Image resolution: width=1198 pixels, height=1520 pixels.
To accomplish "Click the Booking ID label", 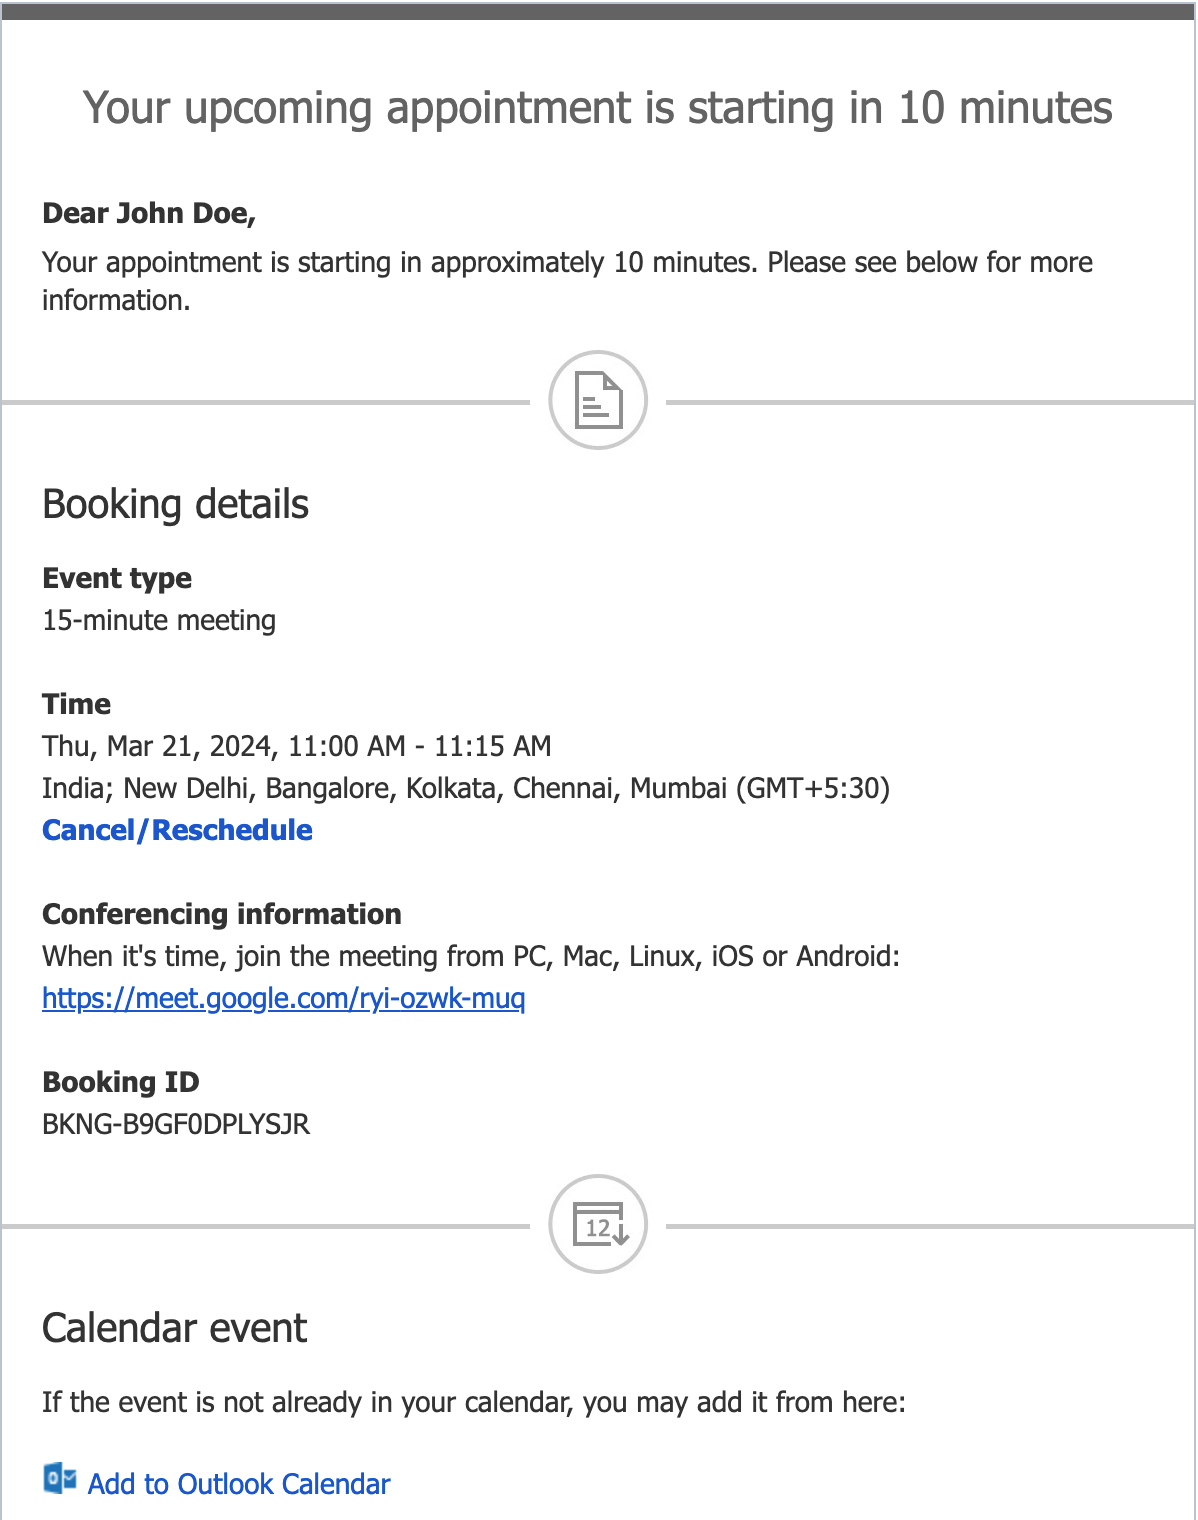I will (121, 1082).
